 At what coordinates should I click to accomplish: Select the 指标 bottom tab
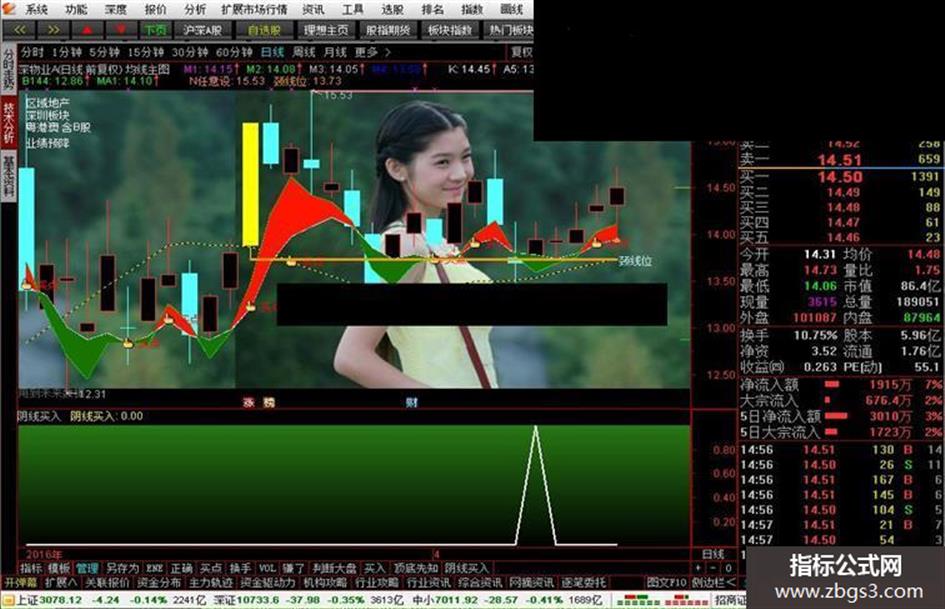tap(30, 568)
